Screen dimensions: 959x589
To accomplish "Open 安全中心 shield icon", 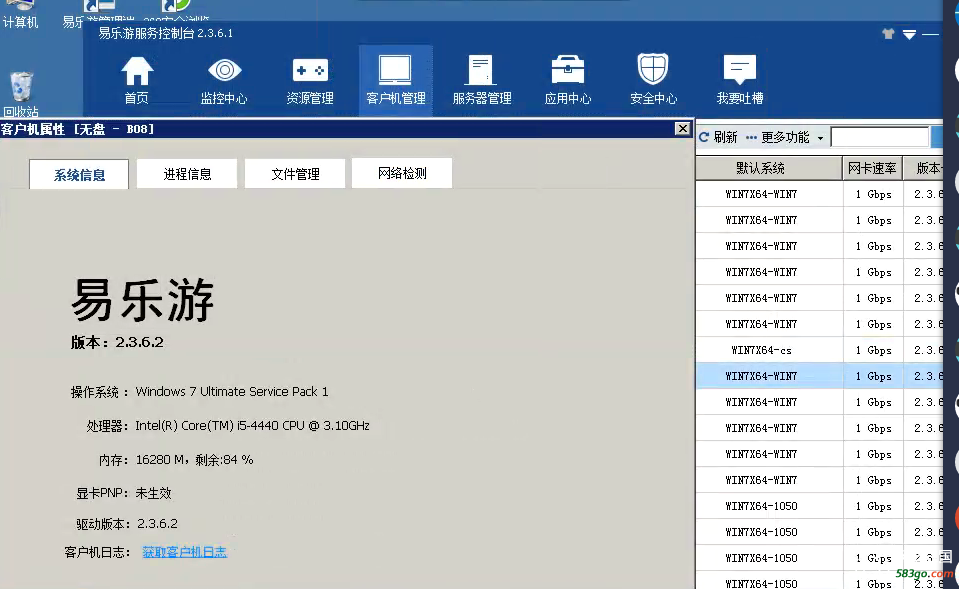I will pos(653,80).
